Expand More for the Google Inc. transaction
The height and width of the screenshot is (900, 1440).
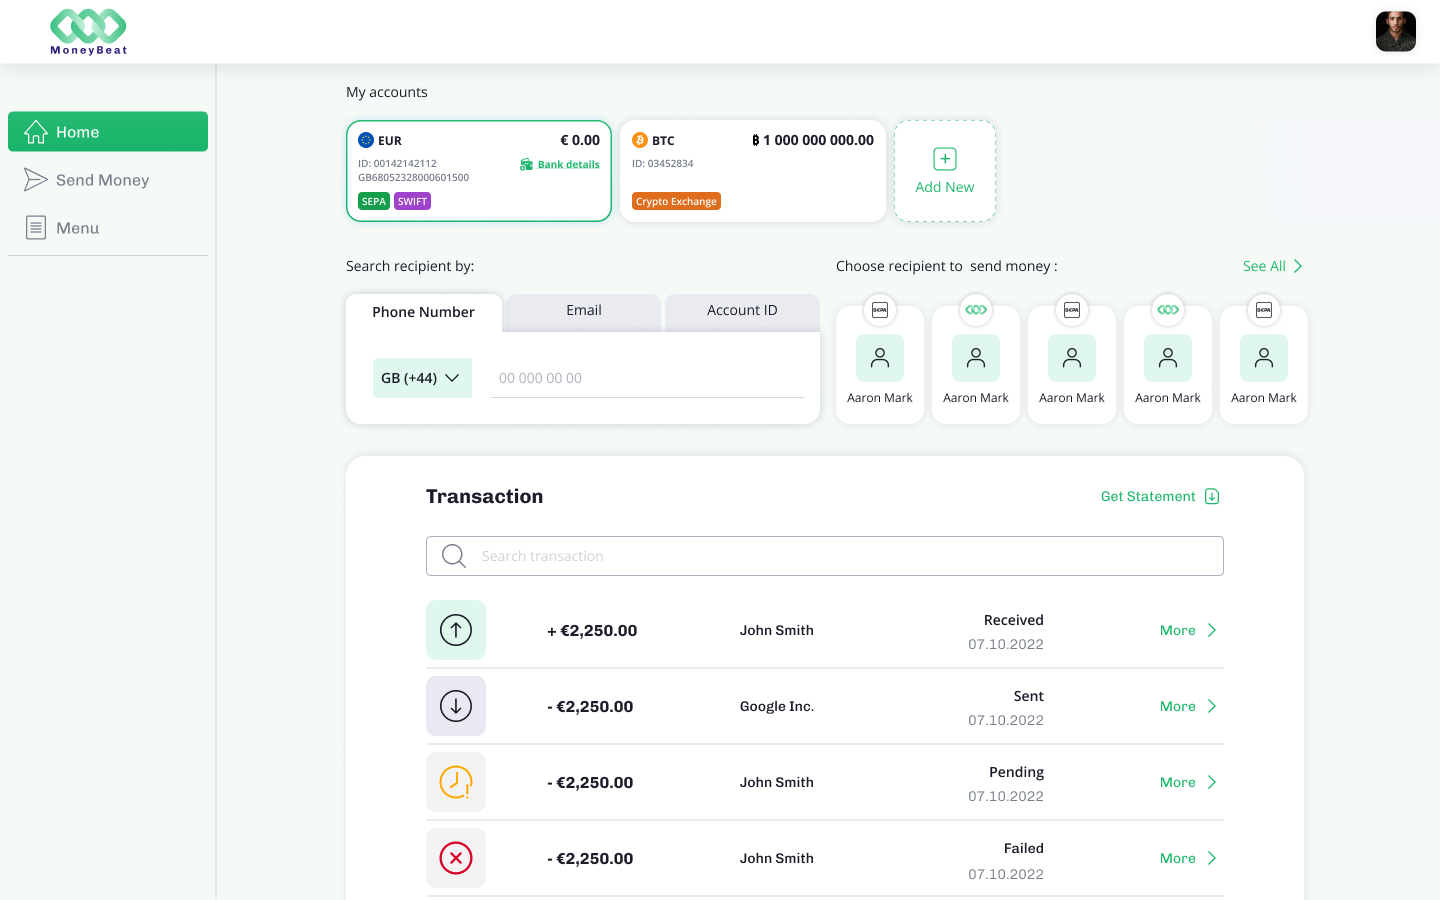pyautogui.click(x=1188, y=706)
